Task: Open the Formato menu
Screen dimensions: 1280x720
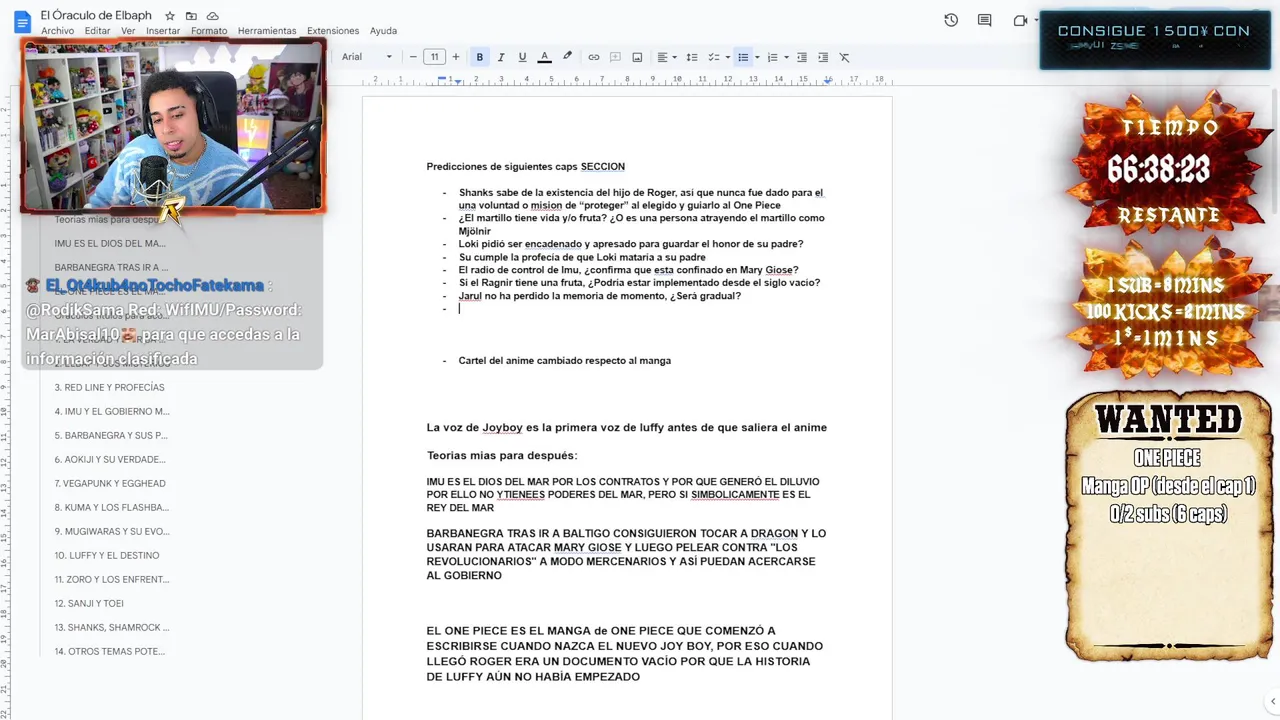Action: [209, 31]
